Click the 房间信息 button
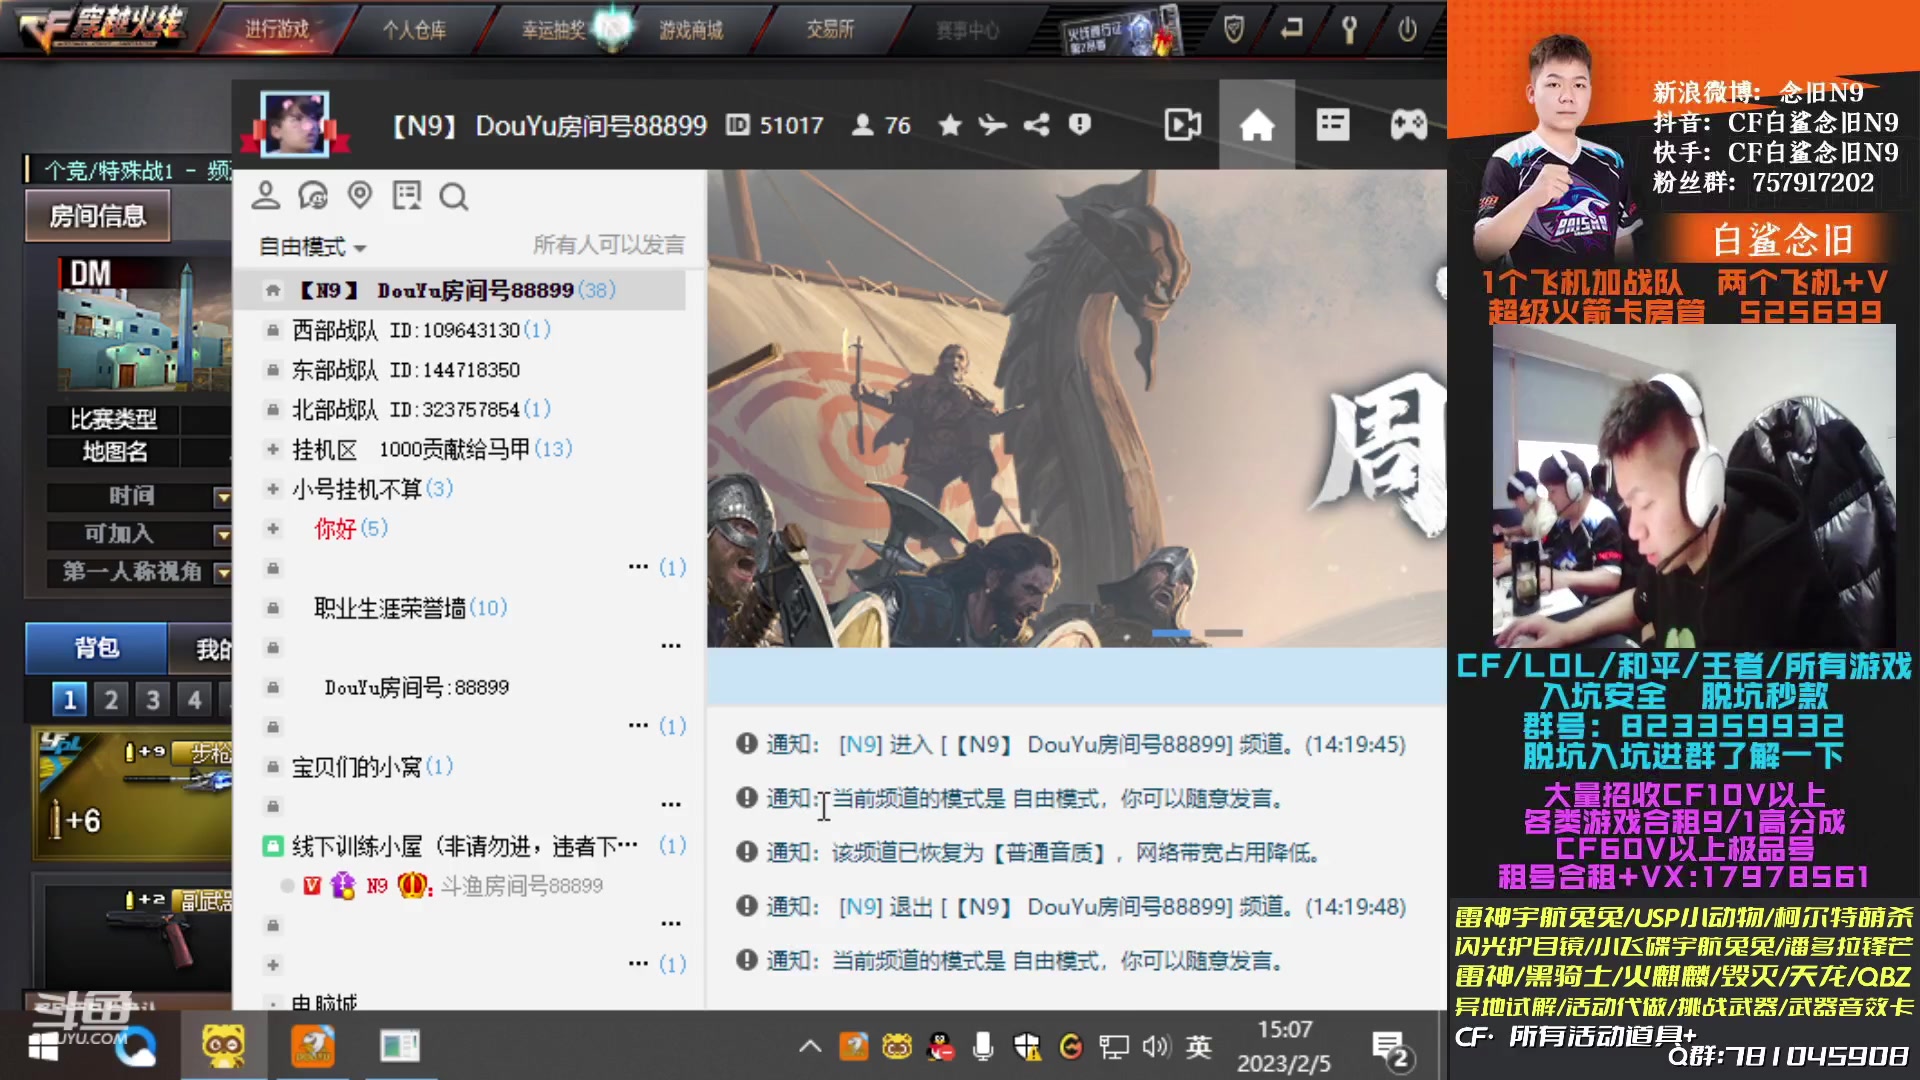Image resolution: width=1920 pixels, height=1080 pixels. (x=96, y=216)
